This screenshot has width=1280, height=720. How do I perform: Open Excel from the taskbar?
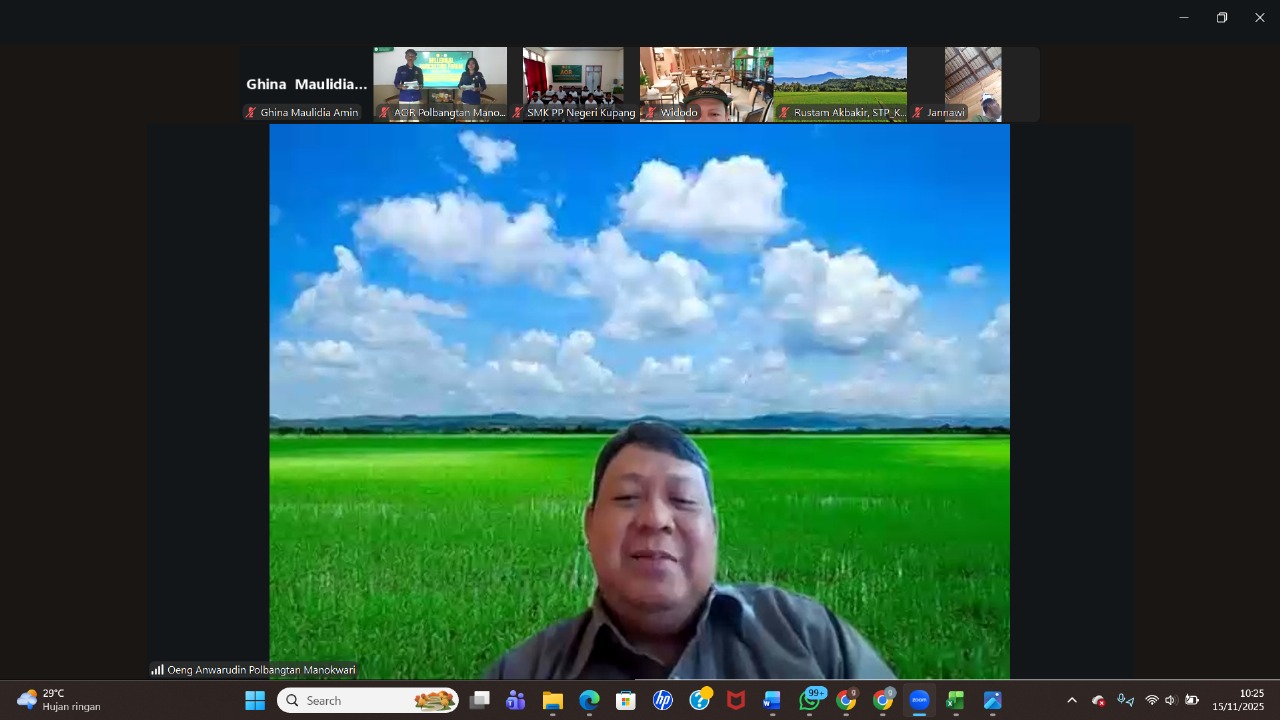955,701
